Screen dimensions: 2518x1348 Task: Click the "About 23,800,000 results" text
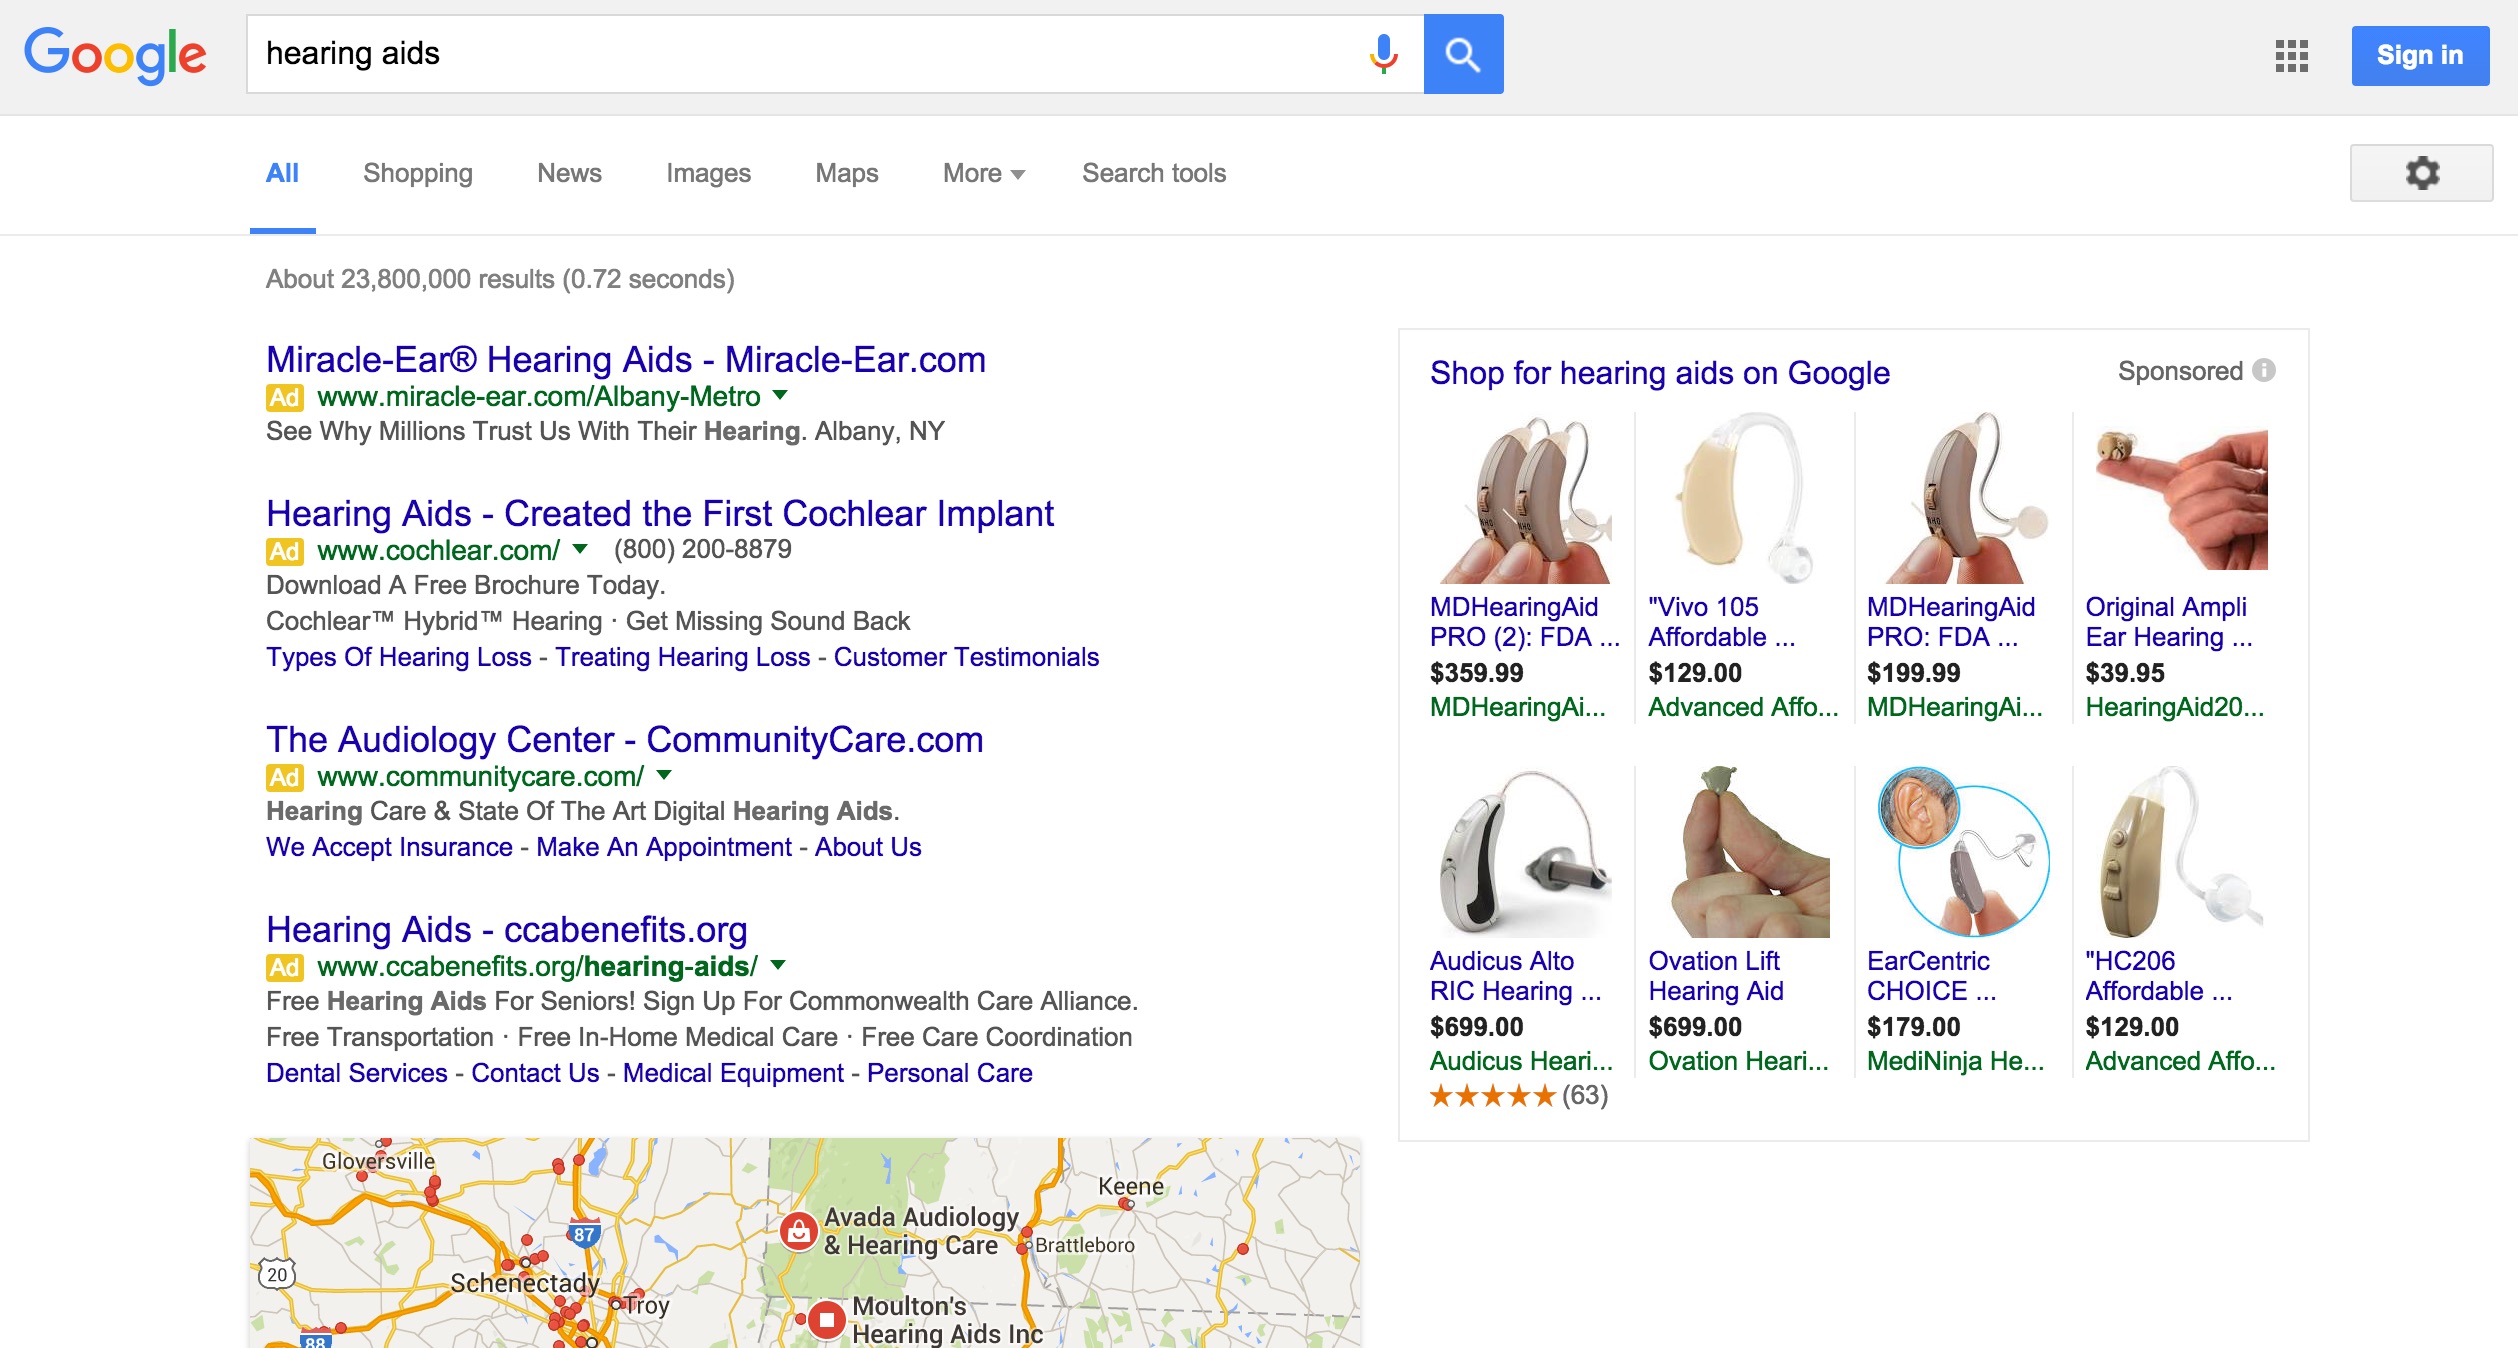500,279
